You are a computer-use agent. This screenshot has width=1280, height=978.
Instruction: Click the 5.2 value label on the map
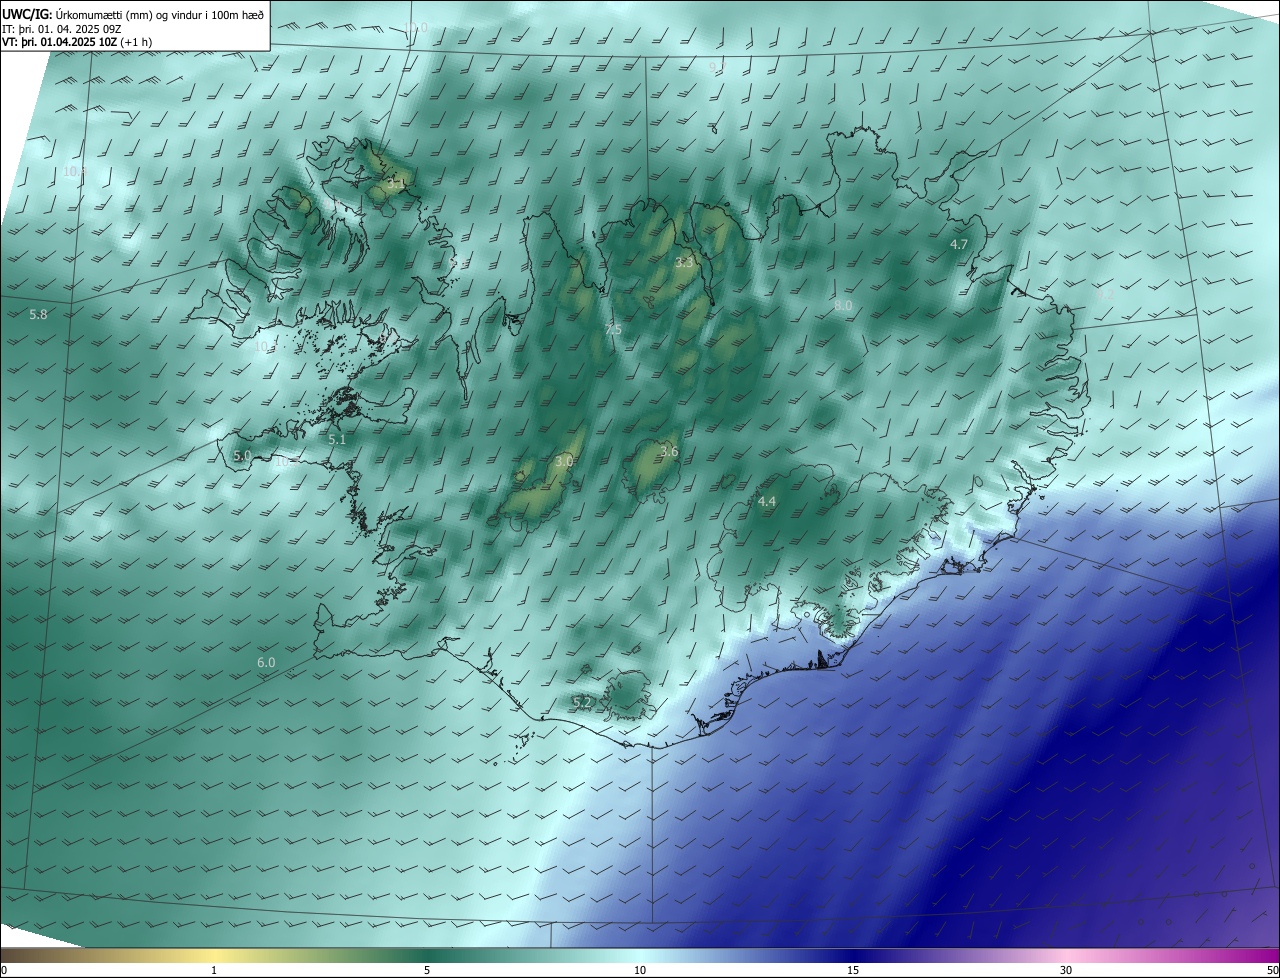point(582,703)
